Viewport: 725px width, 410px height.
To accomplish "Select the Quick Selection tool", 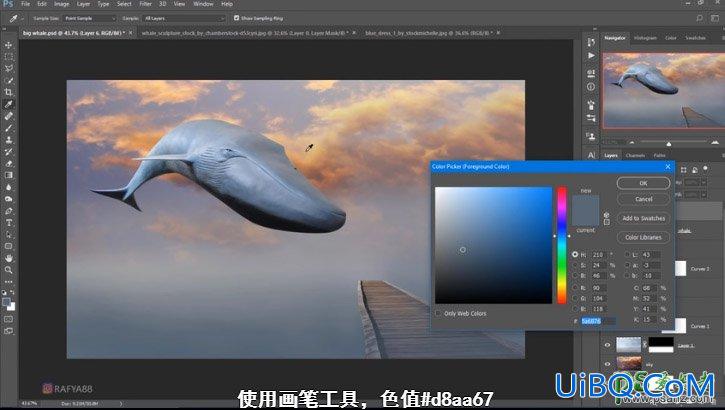I will point(8,80).
